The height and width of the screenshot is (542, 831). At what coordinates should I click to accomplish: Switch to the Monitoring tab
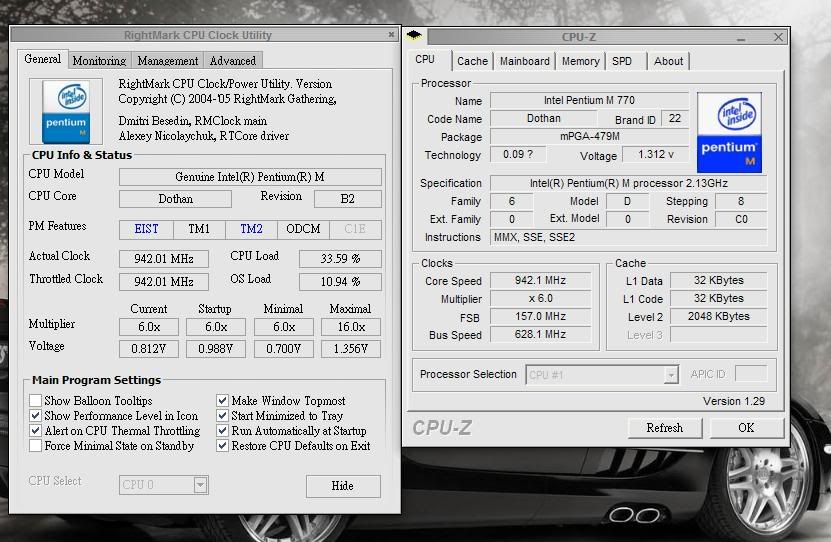tap(99, 60)
